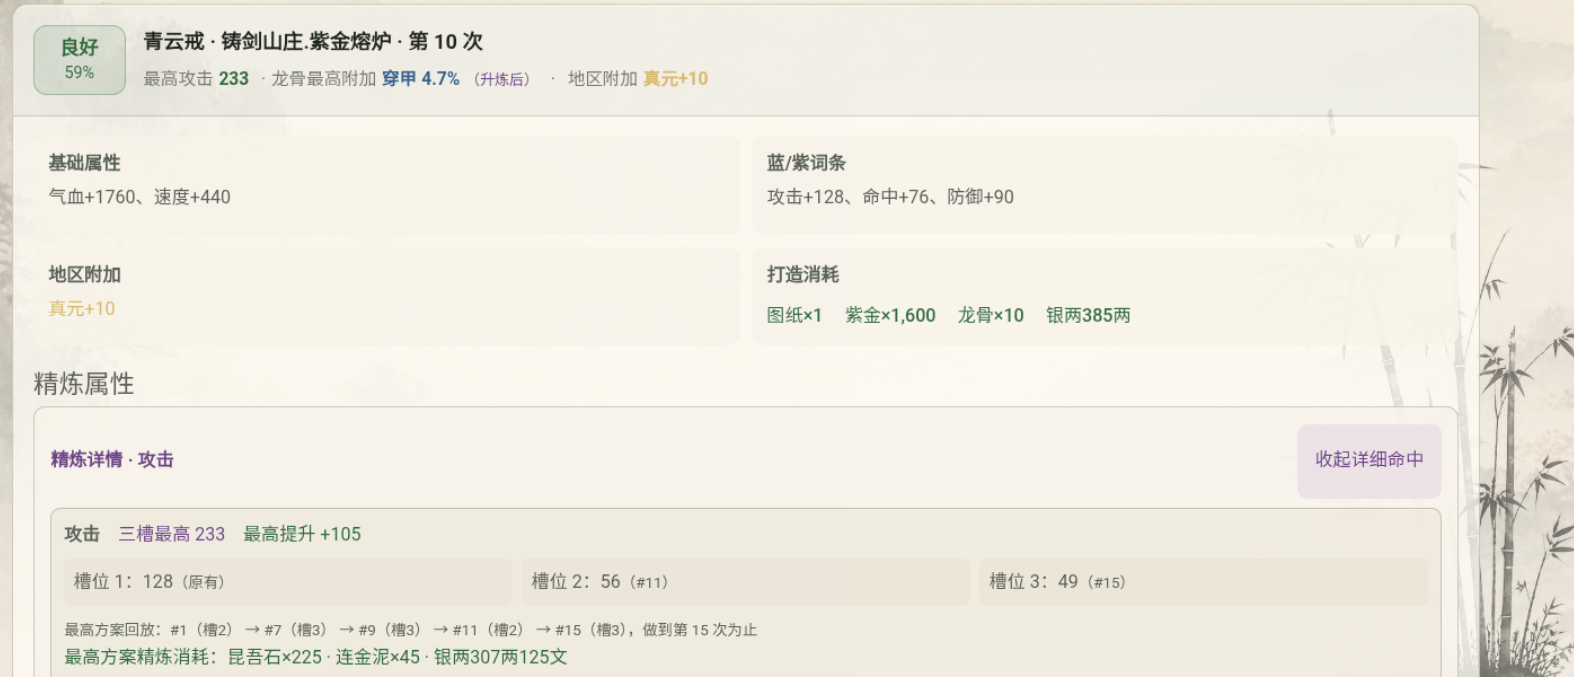Click the header 真元+10 regional bonus
The image size is (1574, 677).
[x=675, y=78]
